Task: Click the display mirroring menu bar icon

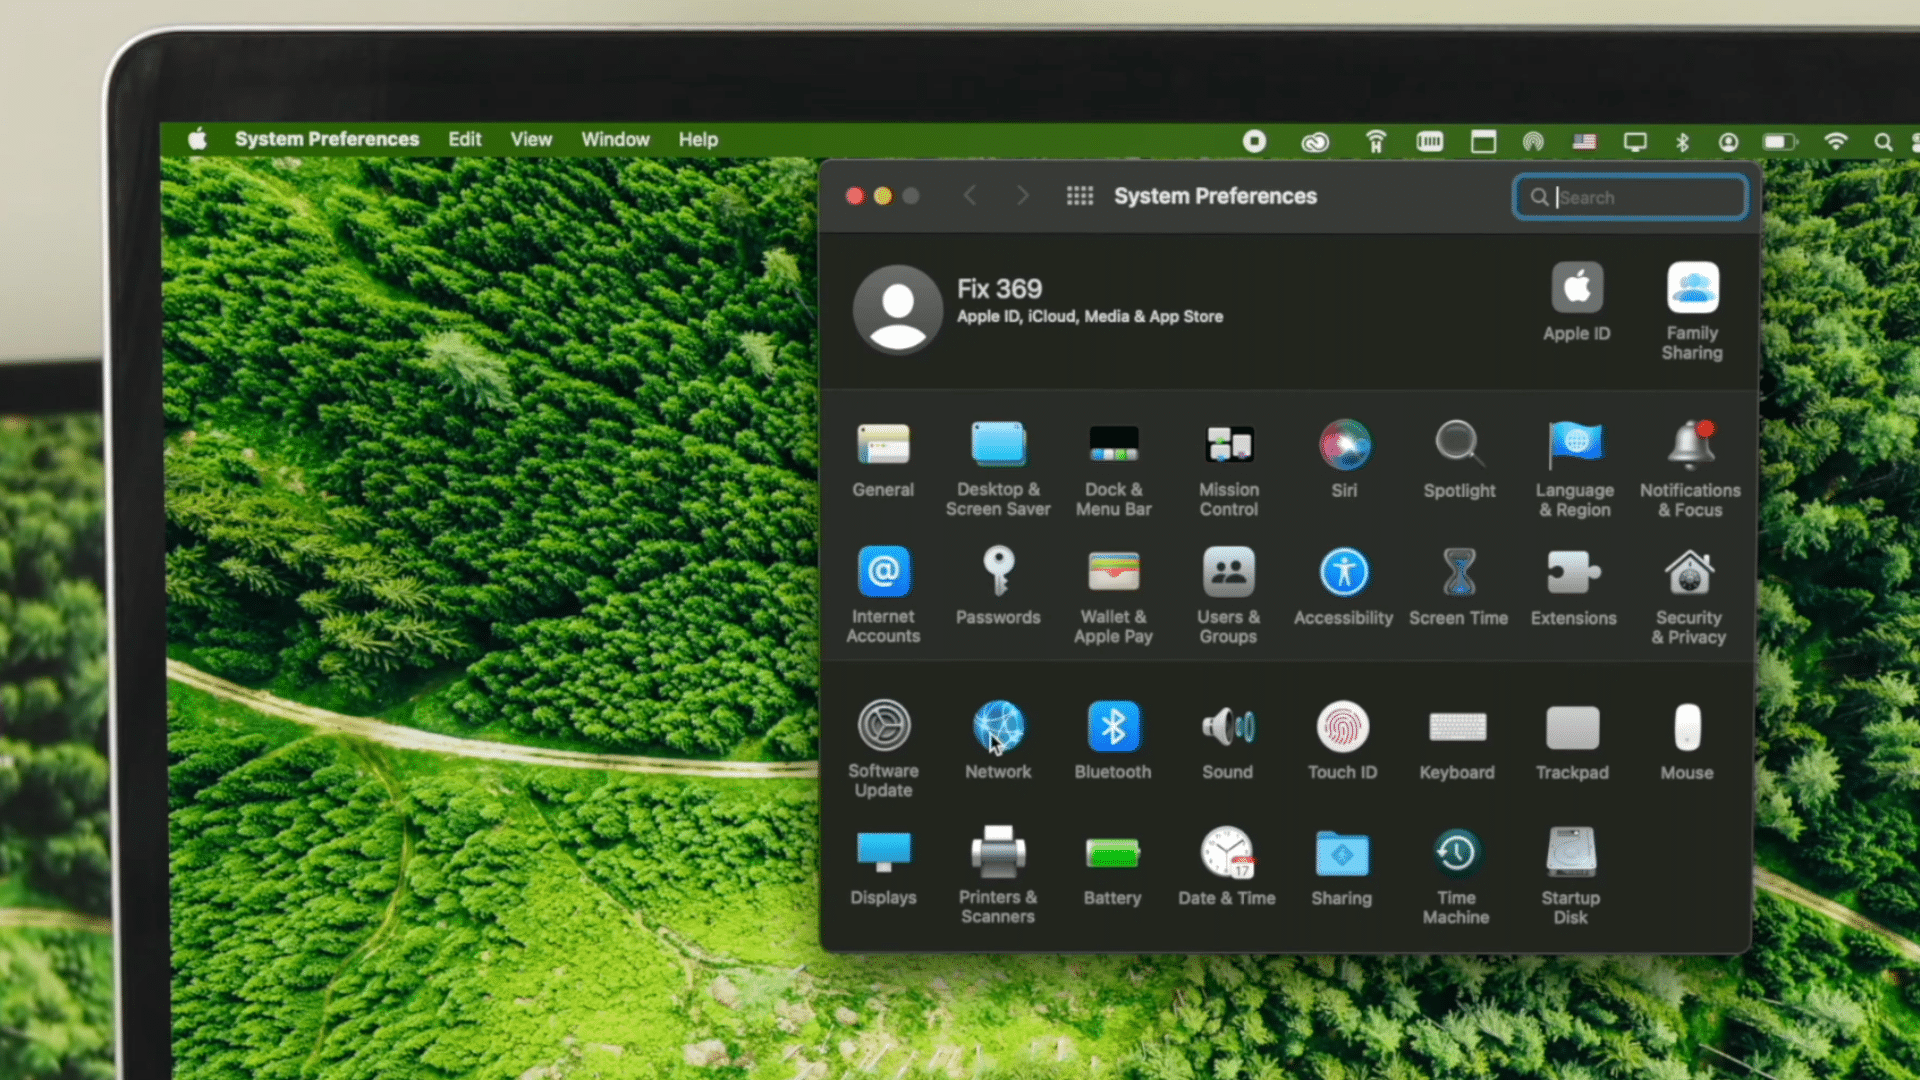Action: 1635,142
